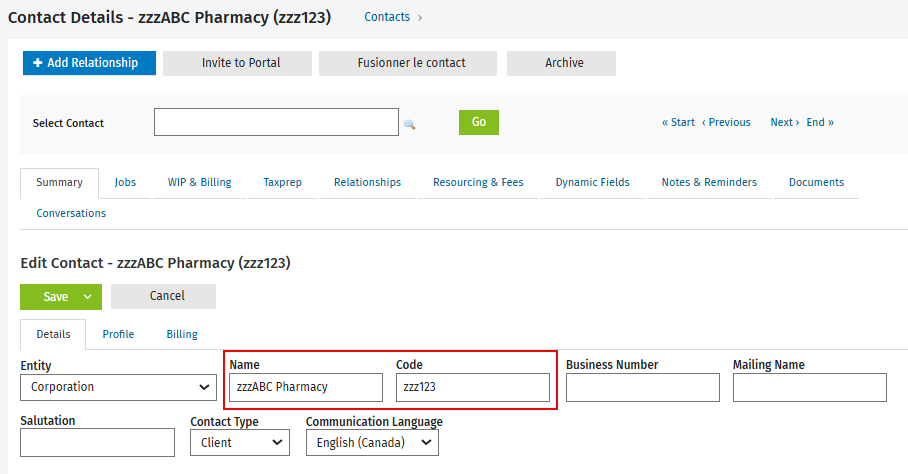Jump to the Next contact link
This screenshot has height=474, width=908.
pos(785,122)
